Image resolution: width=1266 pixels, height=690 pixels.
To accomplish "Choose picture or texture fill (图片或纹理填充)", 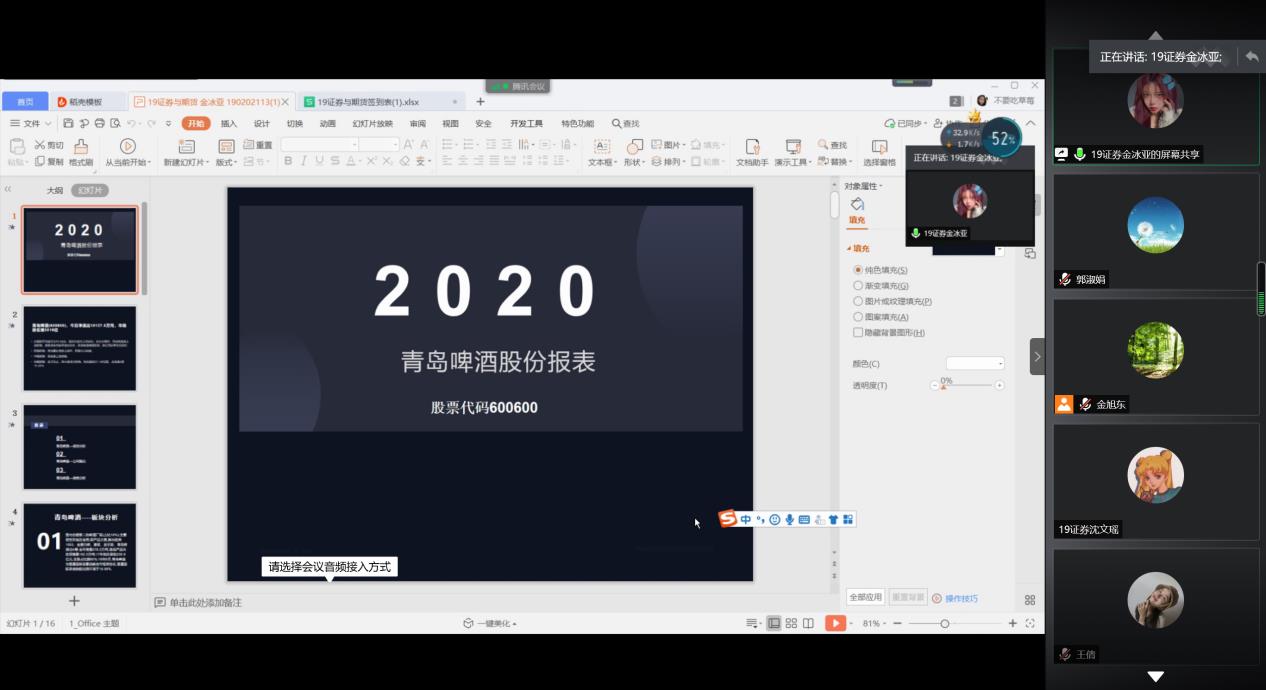I will coord(858,301).
